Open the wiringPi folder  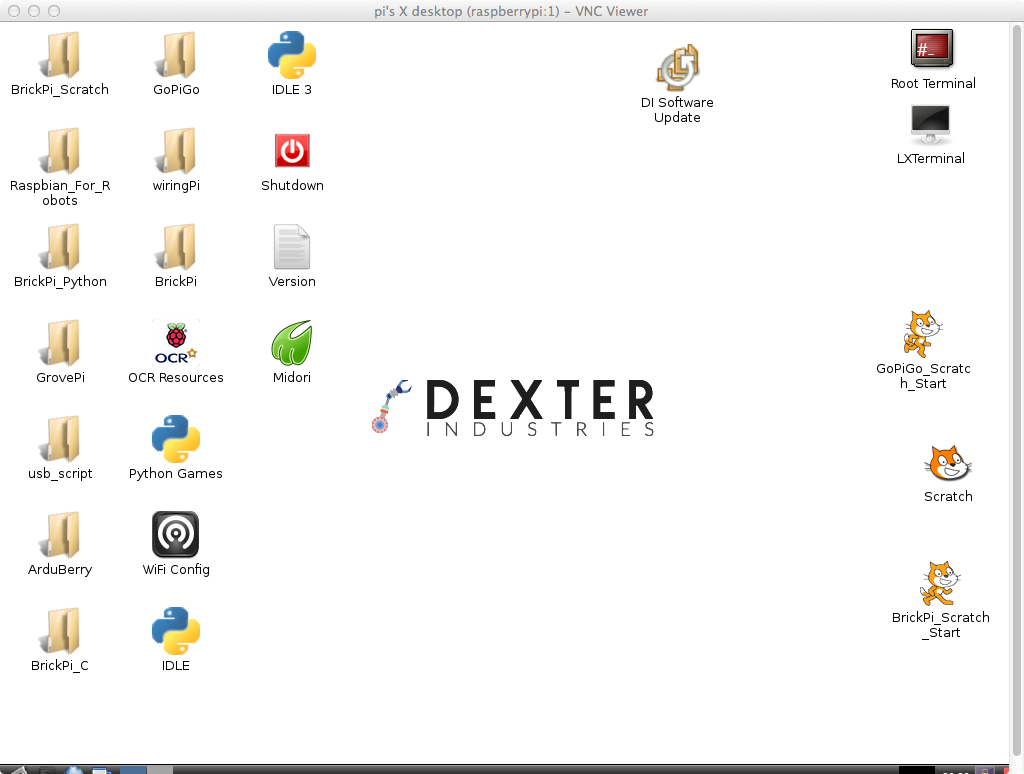pyautogui.click(x=176, y=152)
